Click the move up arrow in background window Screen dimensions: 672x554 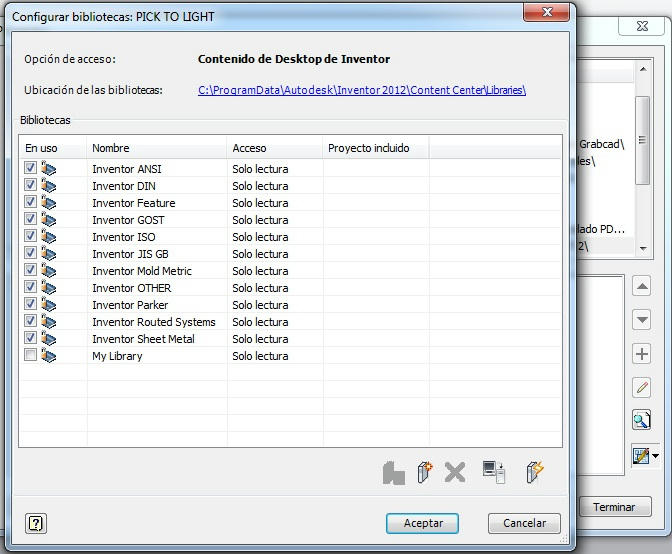[x=642, y=286]
